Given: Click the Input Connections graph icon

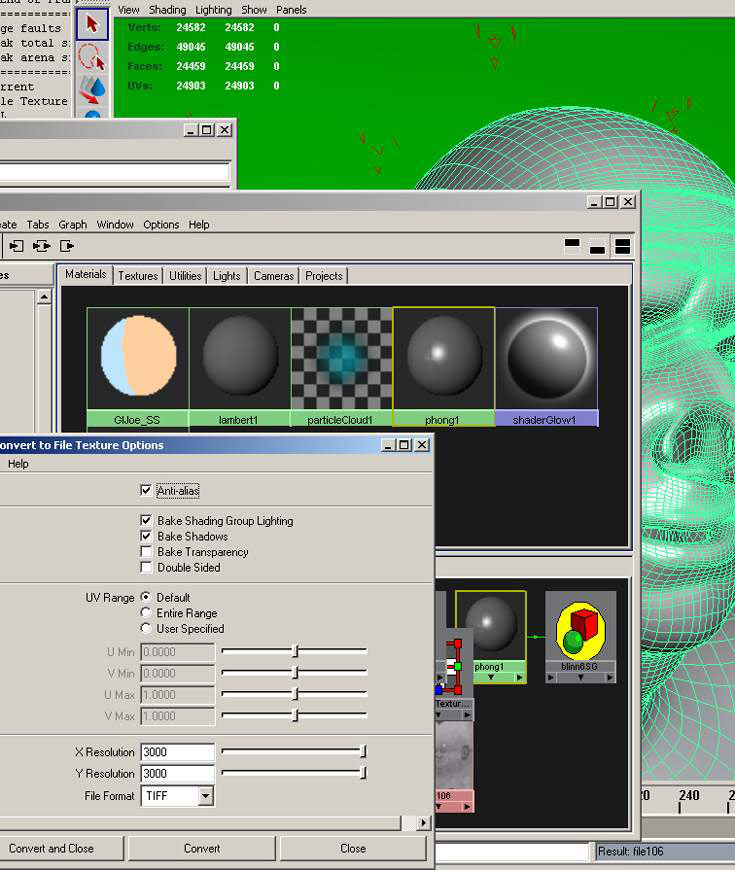Looking at the screenshot, I should pyautogui.click(x=17, y=246).
